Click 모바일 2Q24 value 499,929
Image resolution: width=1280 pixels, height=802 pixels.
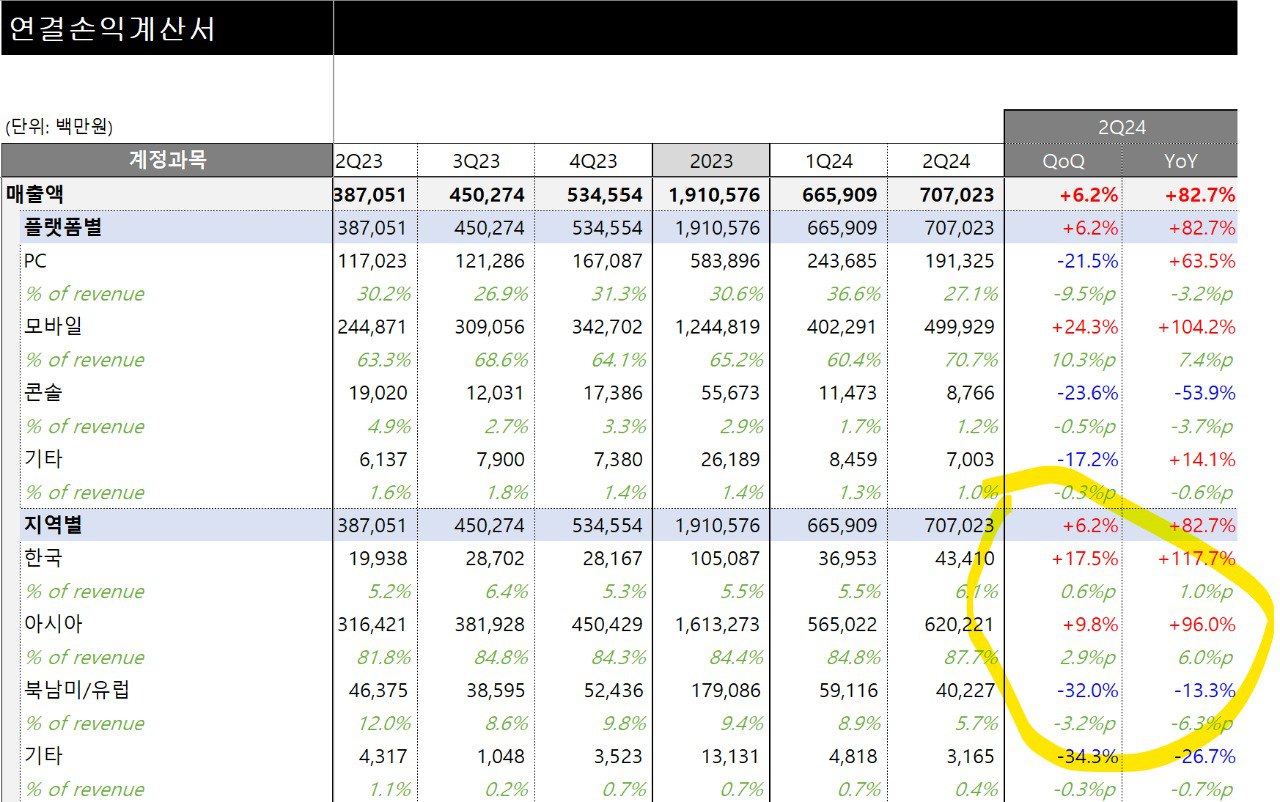pyautogui.click(x=958, y=327)
